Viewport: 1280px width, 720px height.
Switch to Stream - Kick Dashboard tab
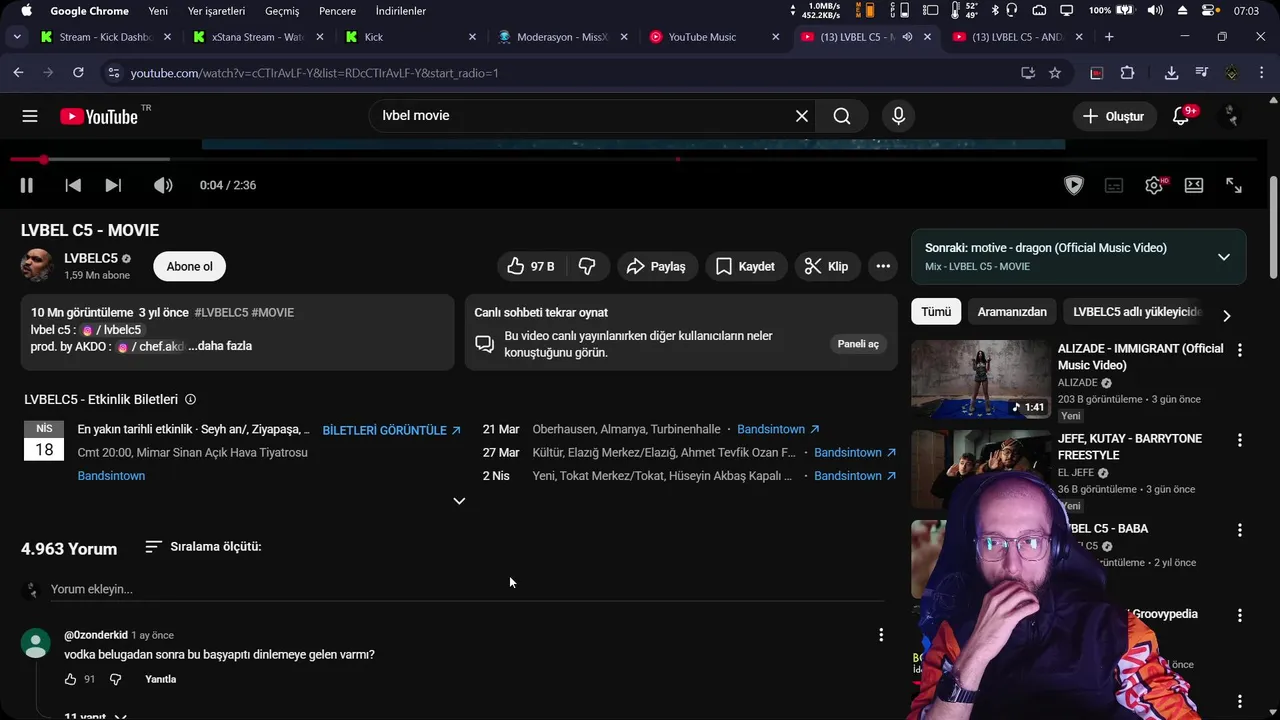[105, 37]
